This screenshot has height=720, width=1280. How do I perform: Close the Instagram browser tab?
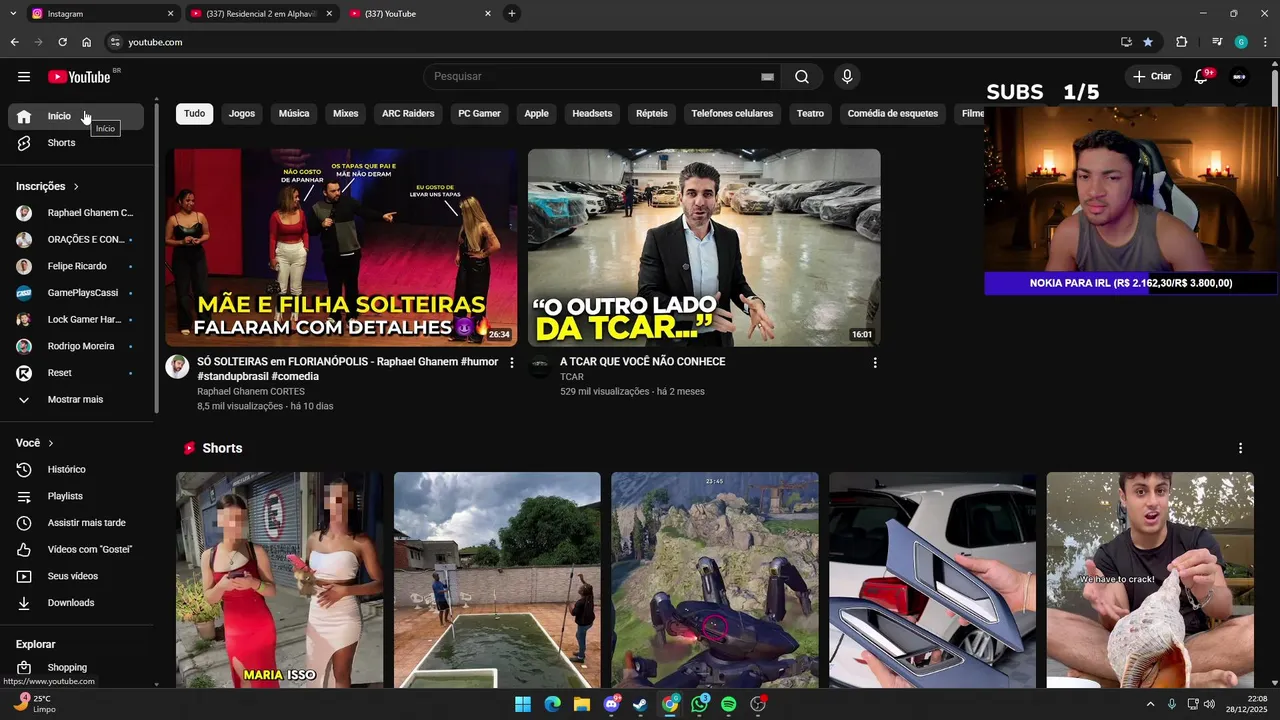click(170, 14)
